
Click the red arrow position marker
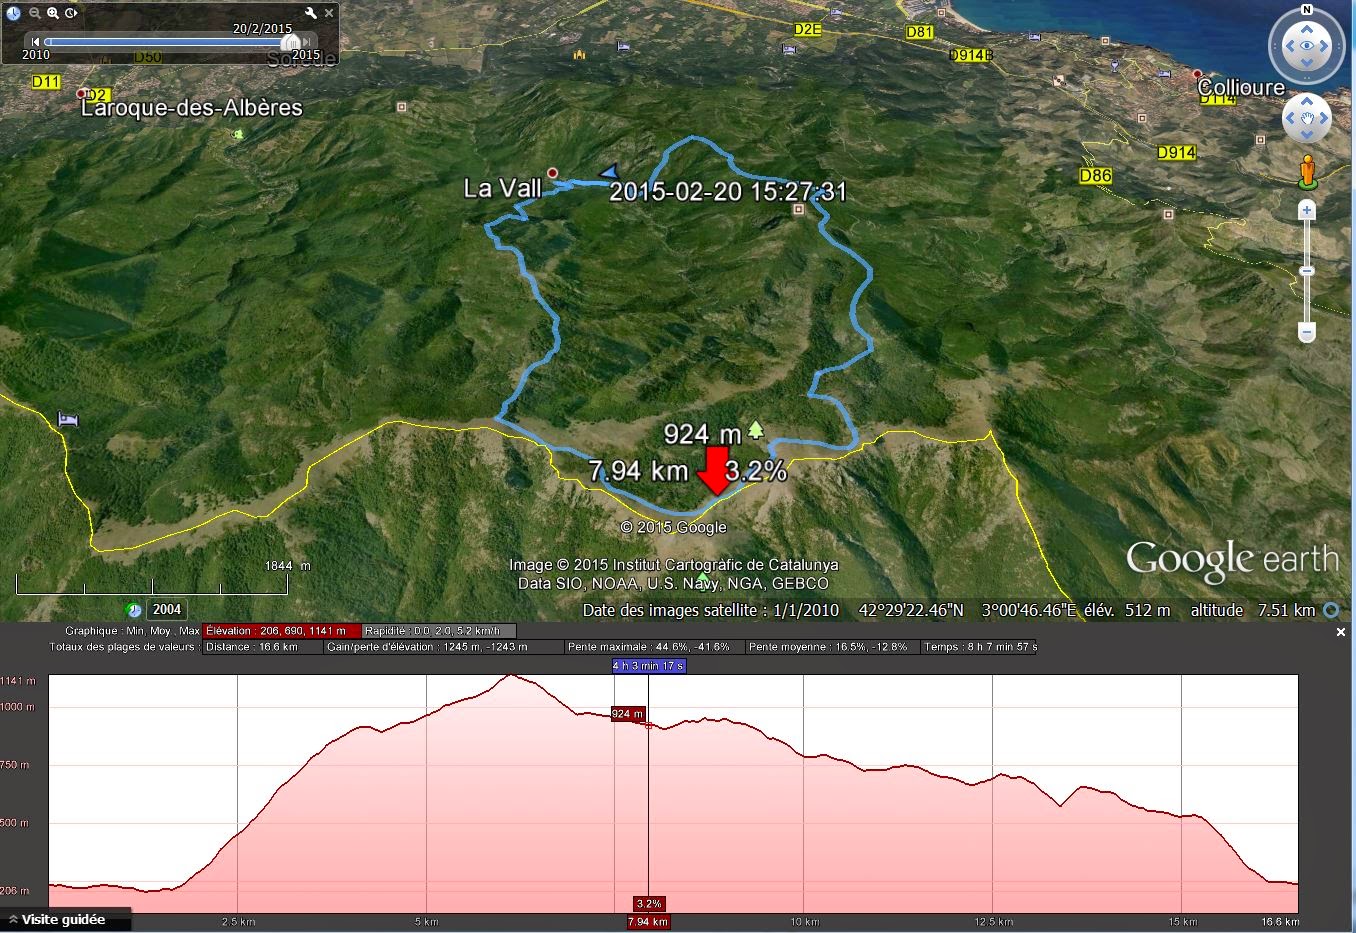[x=715, y=471]
